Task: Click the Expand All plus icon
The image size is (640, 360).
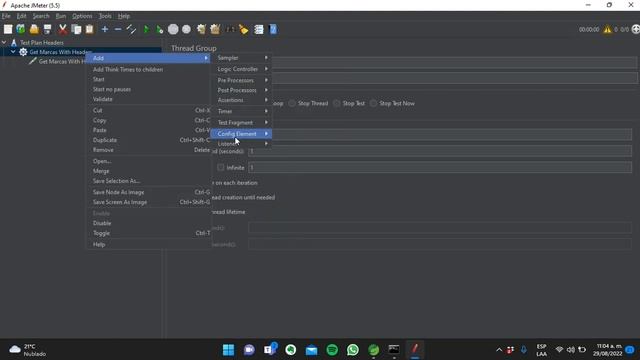Action: pos(104,29)
